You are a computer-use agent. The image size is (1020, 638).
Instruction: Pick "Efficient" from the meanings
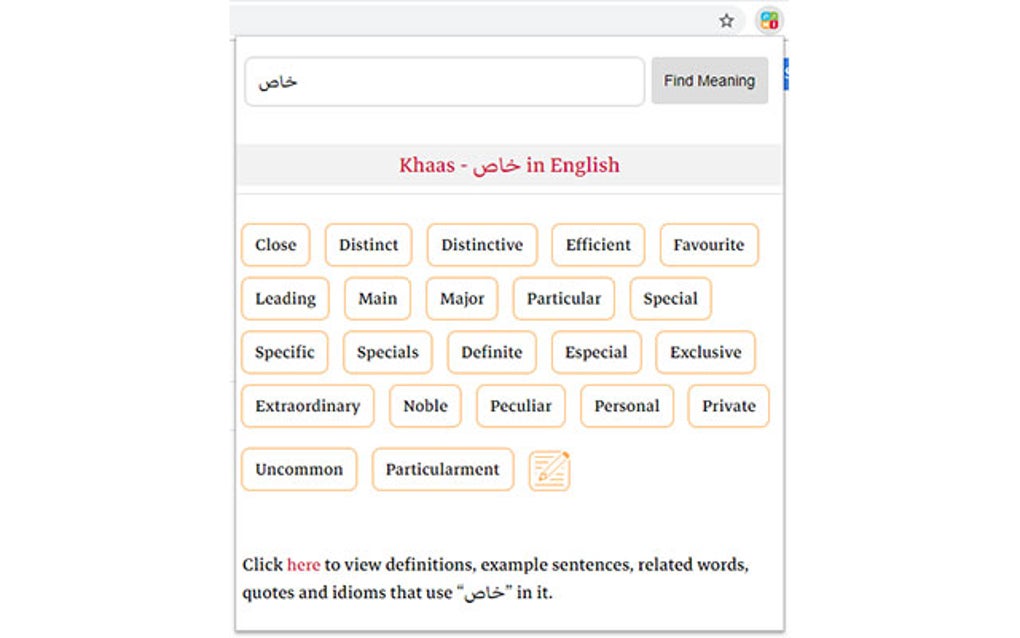click(x=597, y=244)
